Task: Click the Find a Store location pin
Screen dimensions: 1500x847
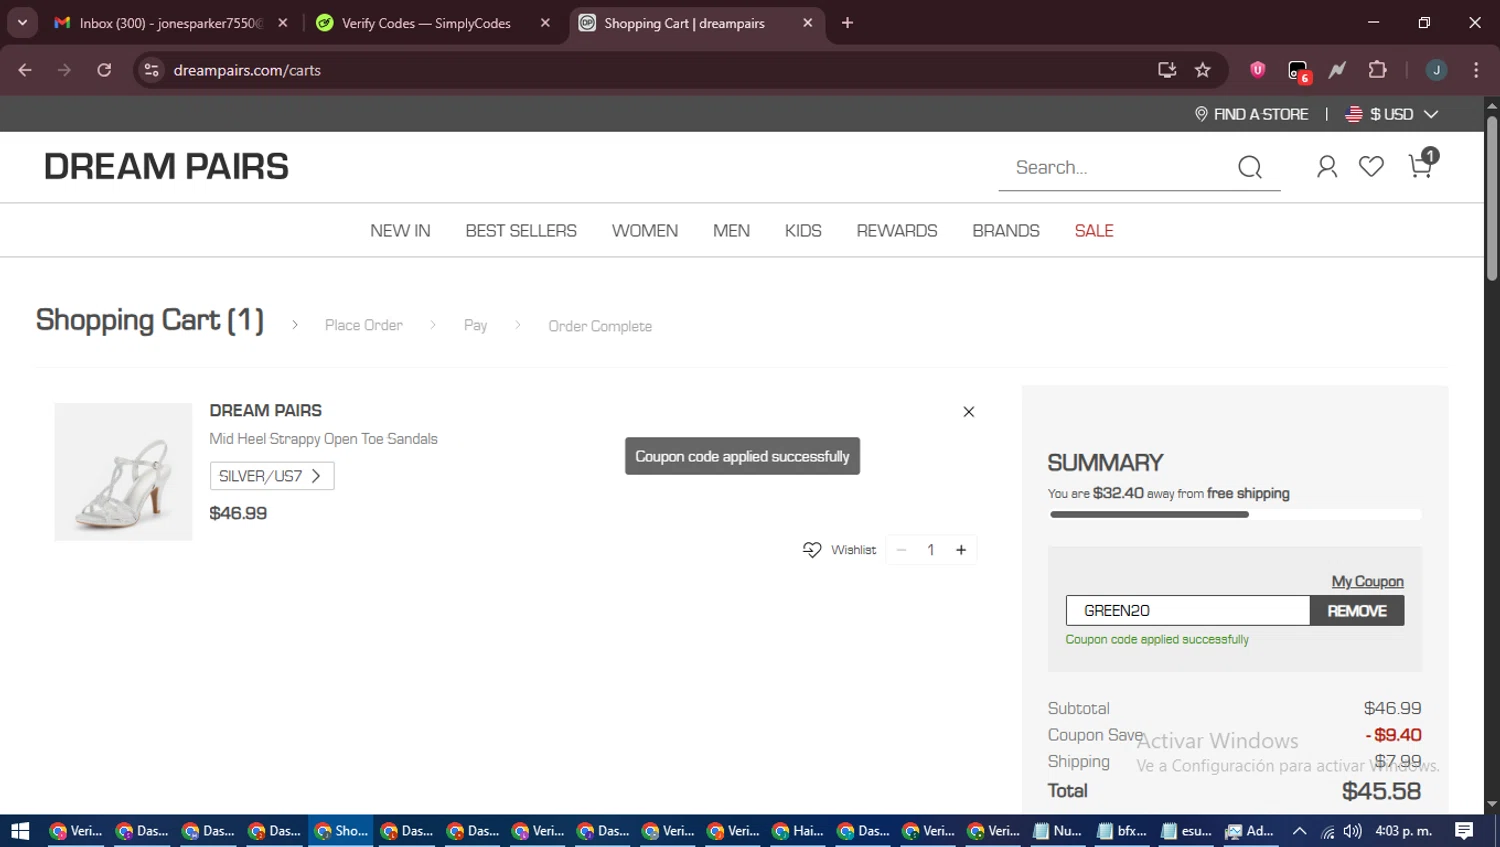Action: pyautogui.click(x=1201, y=114)
